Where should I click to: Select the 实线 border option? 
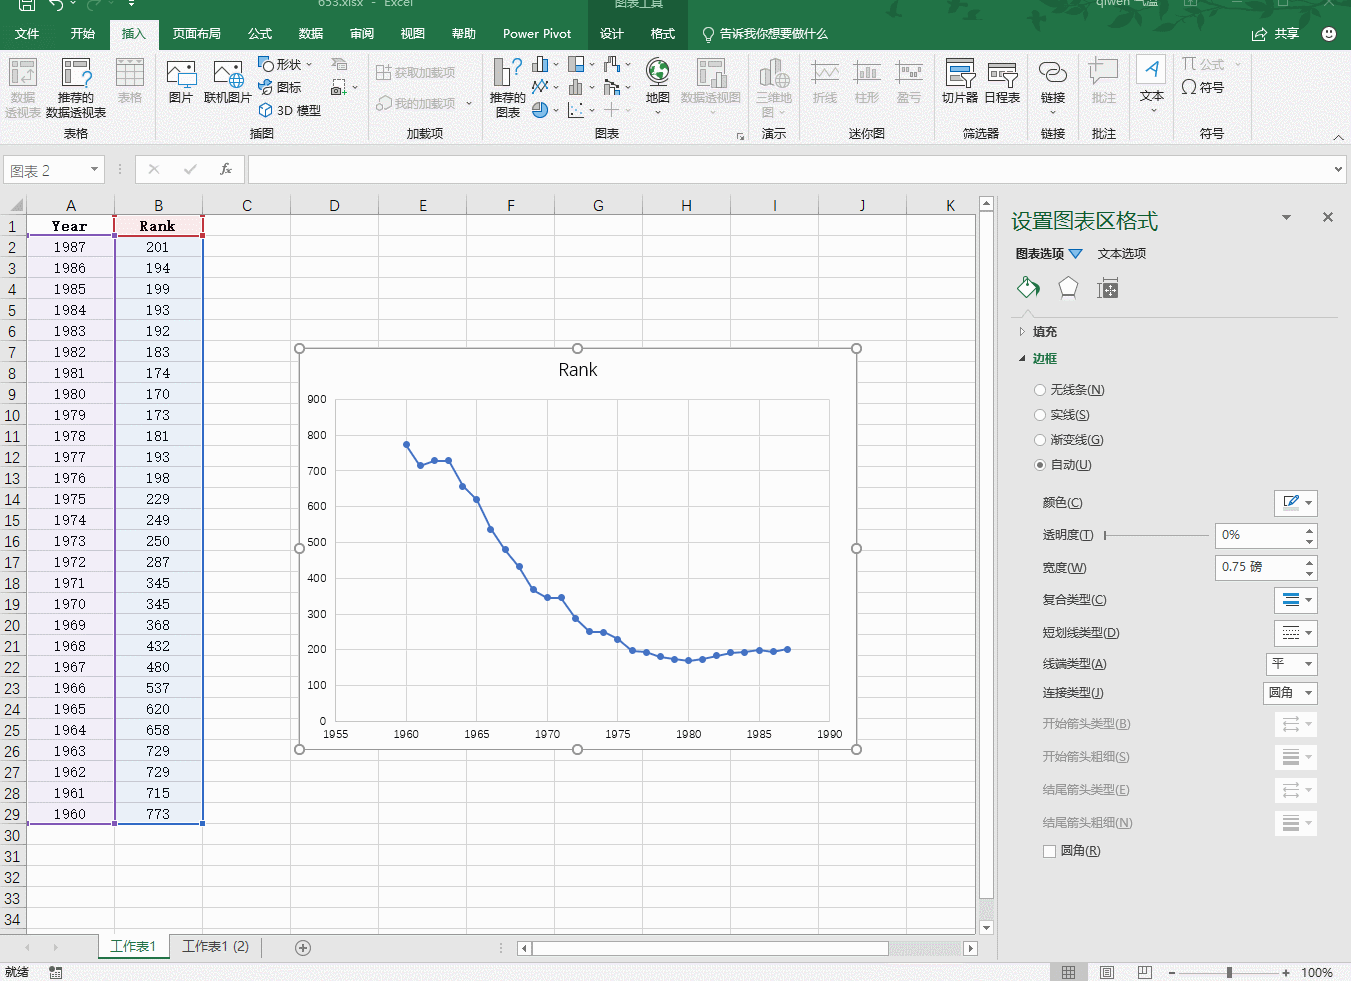pos(1040,414)
